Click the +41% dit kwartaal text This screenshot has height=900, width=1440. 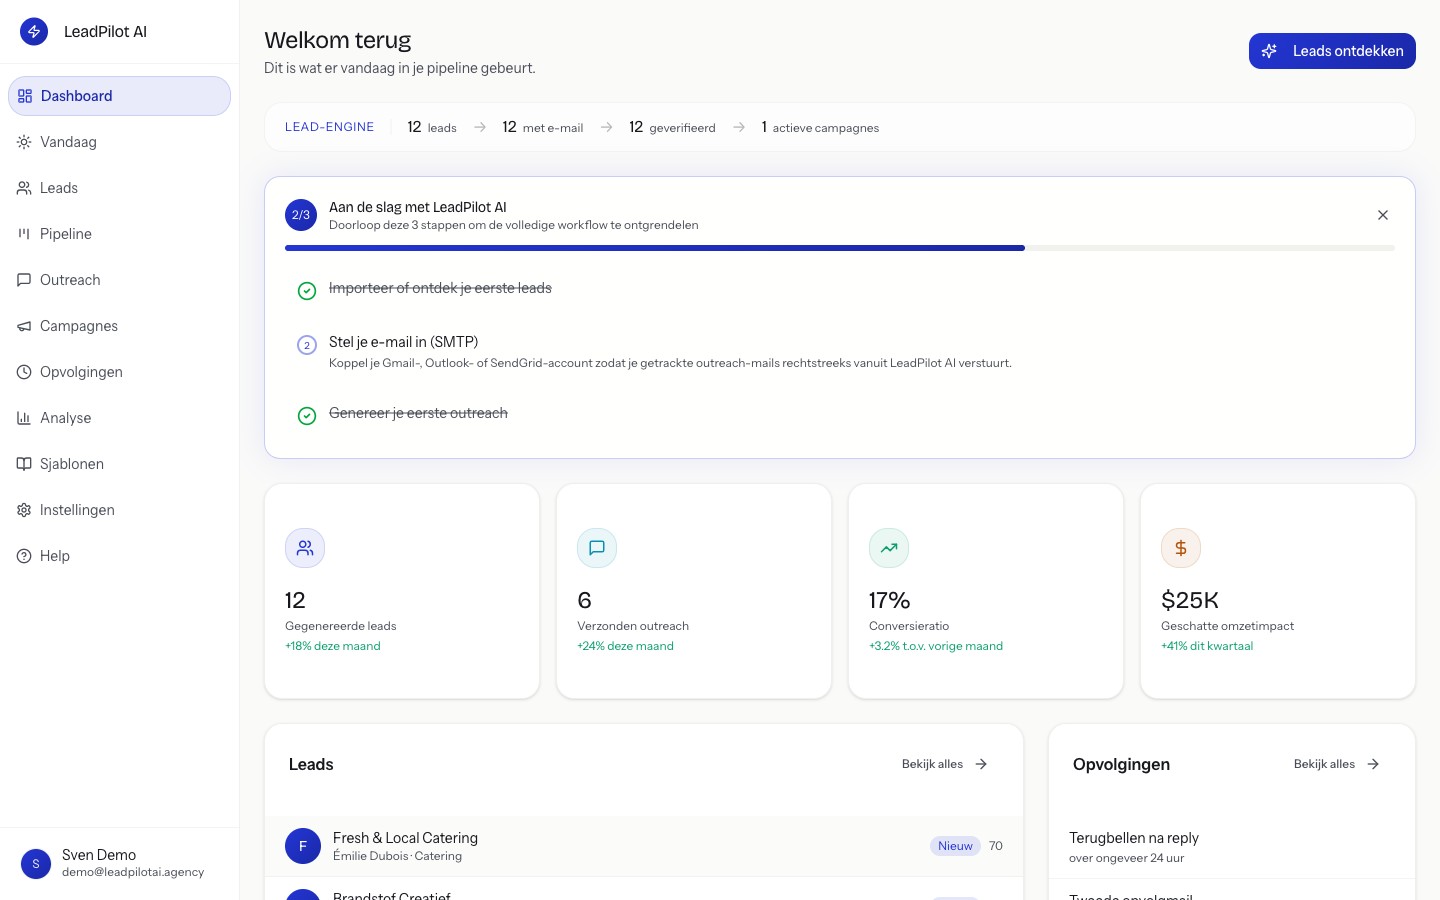click(x=1207, y=646)
